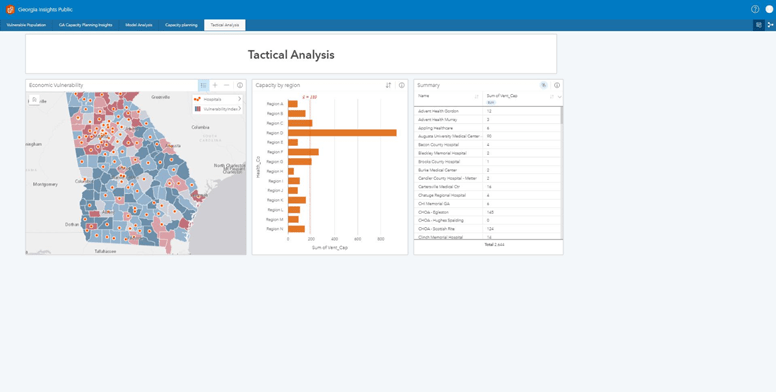Click the Tactical Analysis heading text
The image size is (776, 392).
coord(291,55)
